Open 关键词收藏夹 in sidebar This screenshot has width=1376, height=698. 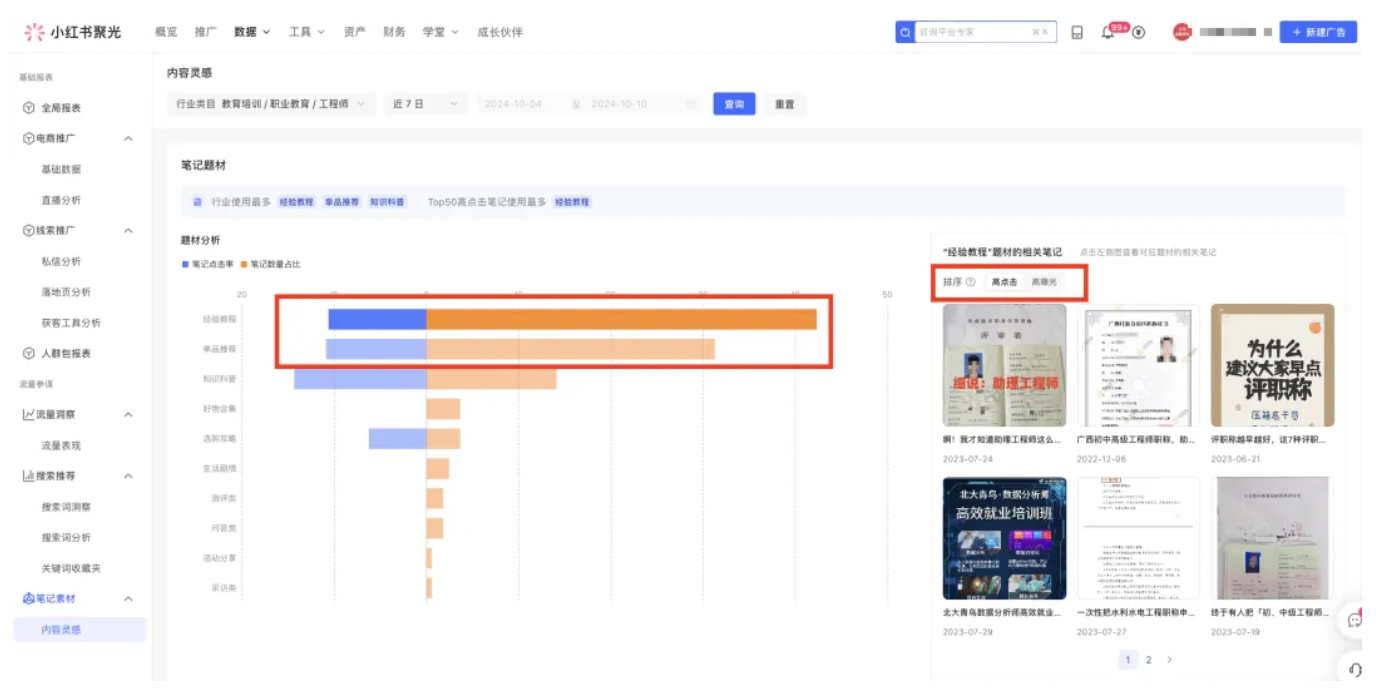tap(71, 568)
